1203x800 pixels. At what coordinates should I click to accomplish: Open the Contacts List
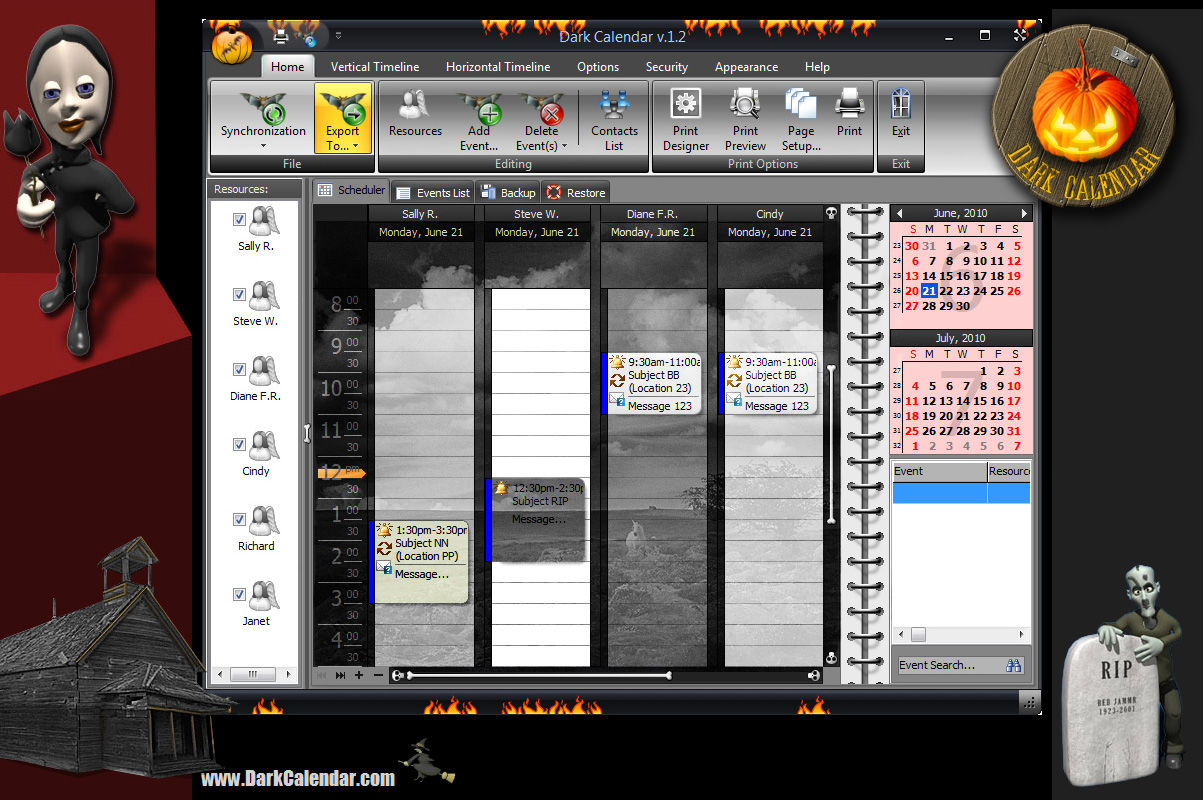pyautogui.click(x=614, y=106)
